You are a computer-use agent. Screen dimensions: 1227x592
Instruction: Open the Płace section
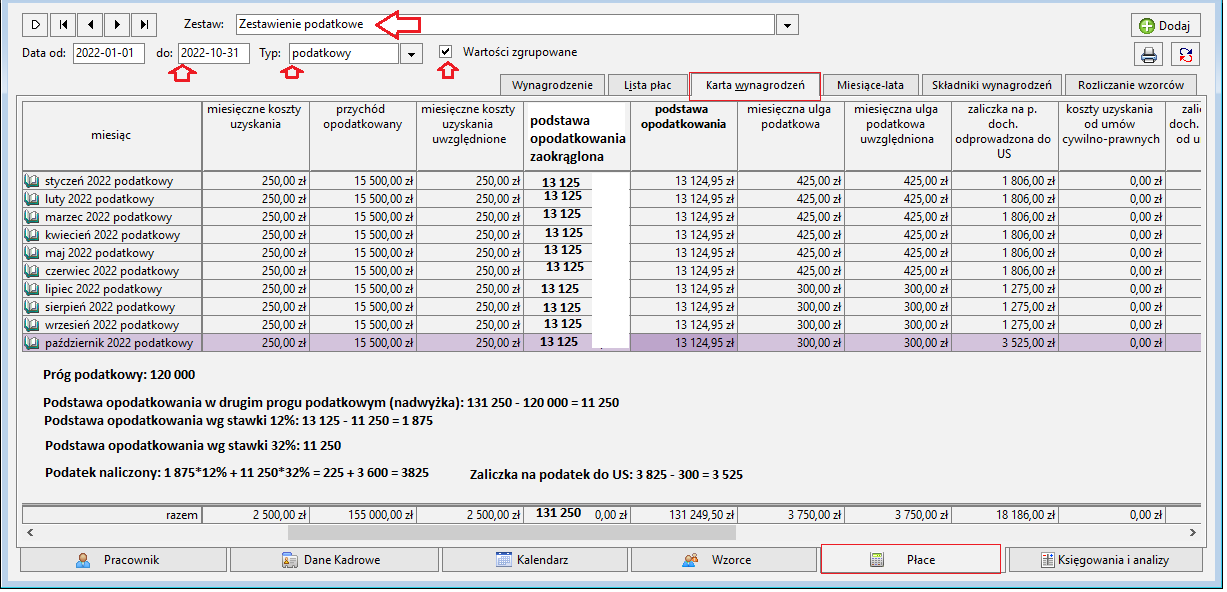[910, 559]
